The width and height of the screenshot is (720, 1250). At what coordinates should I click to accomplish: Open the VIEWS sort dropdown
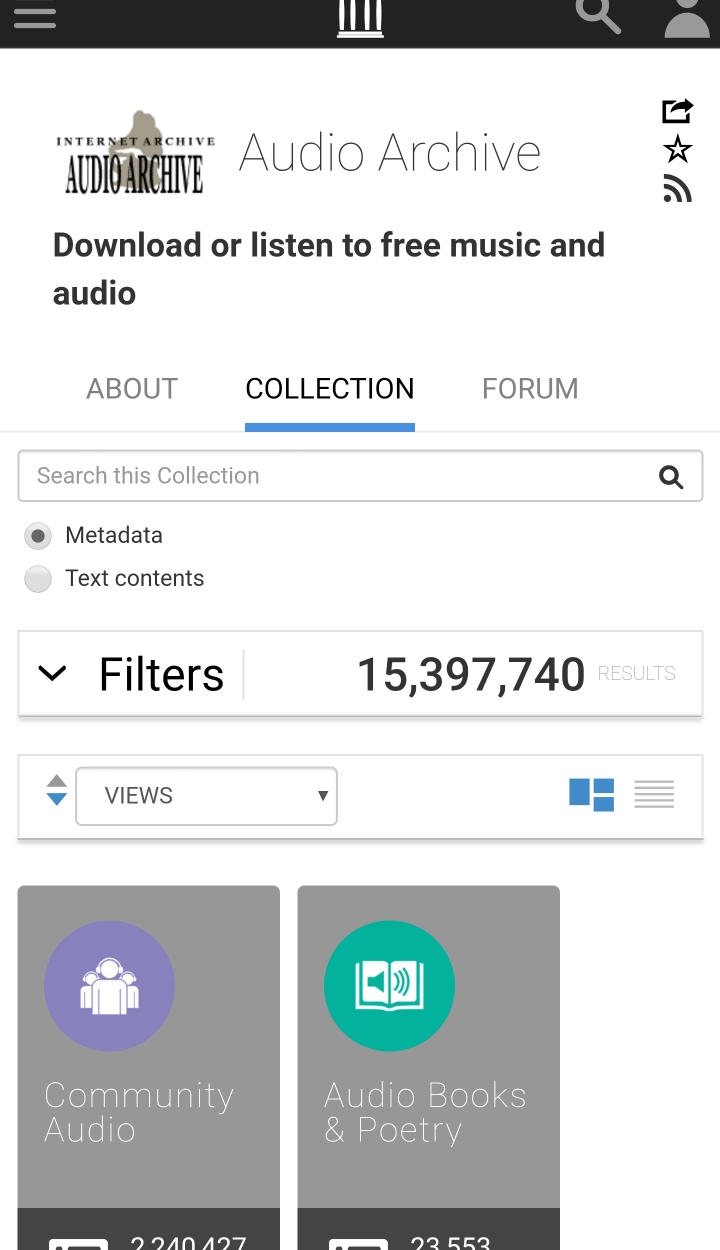coord(207,796)
